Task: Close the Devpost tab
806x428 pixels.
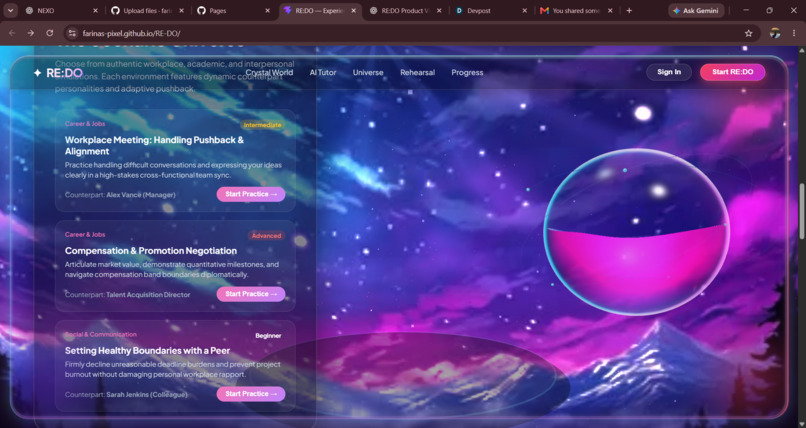Action: [x=525, y=10]
